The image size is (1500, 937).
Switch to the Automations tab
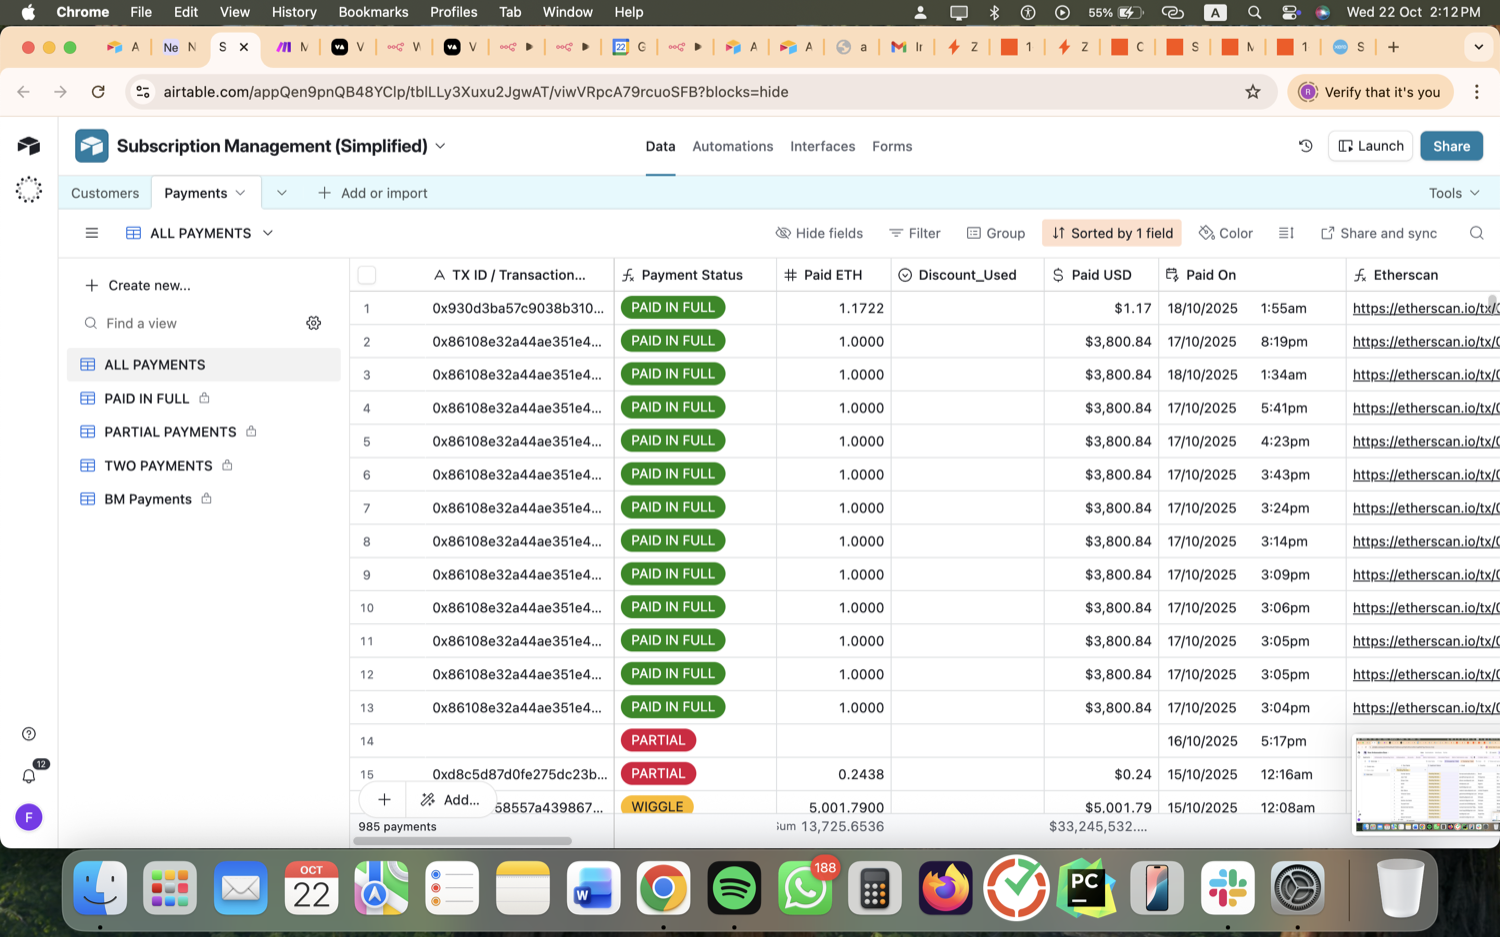point(733,146)
